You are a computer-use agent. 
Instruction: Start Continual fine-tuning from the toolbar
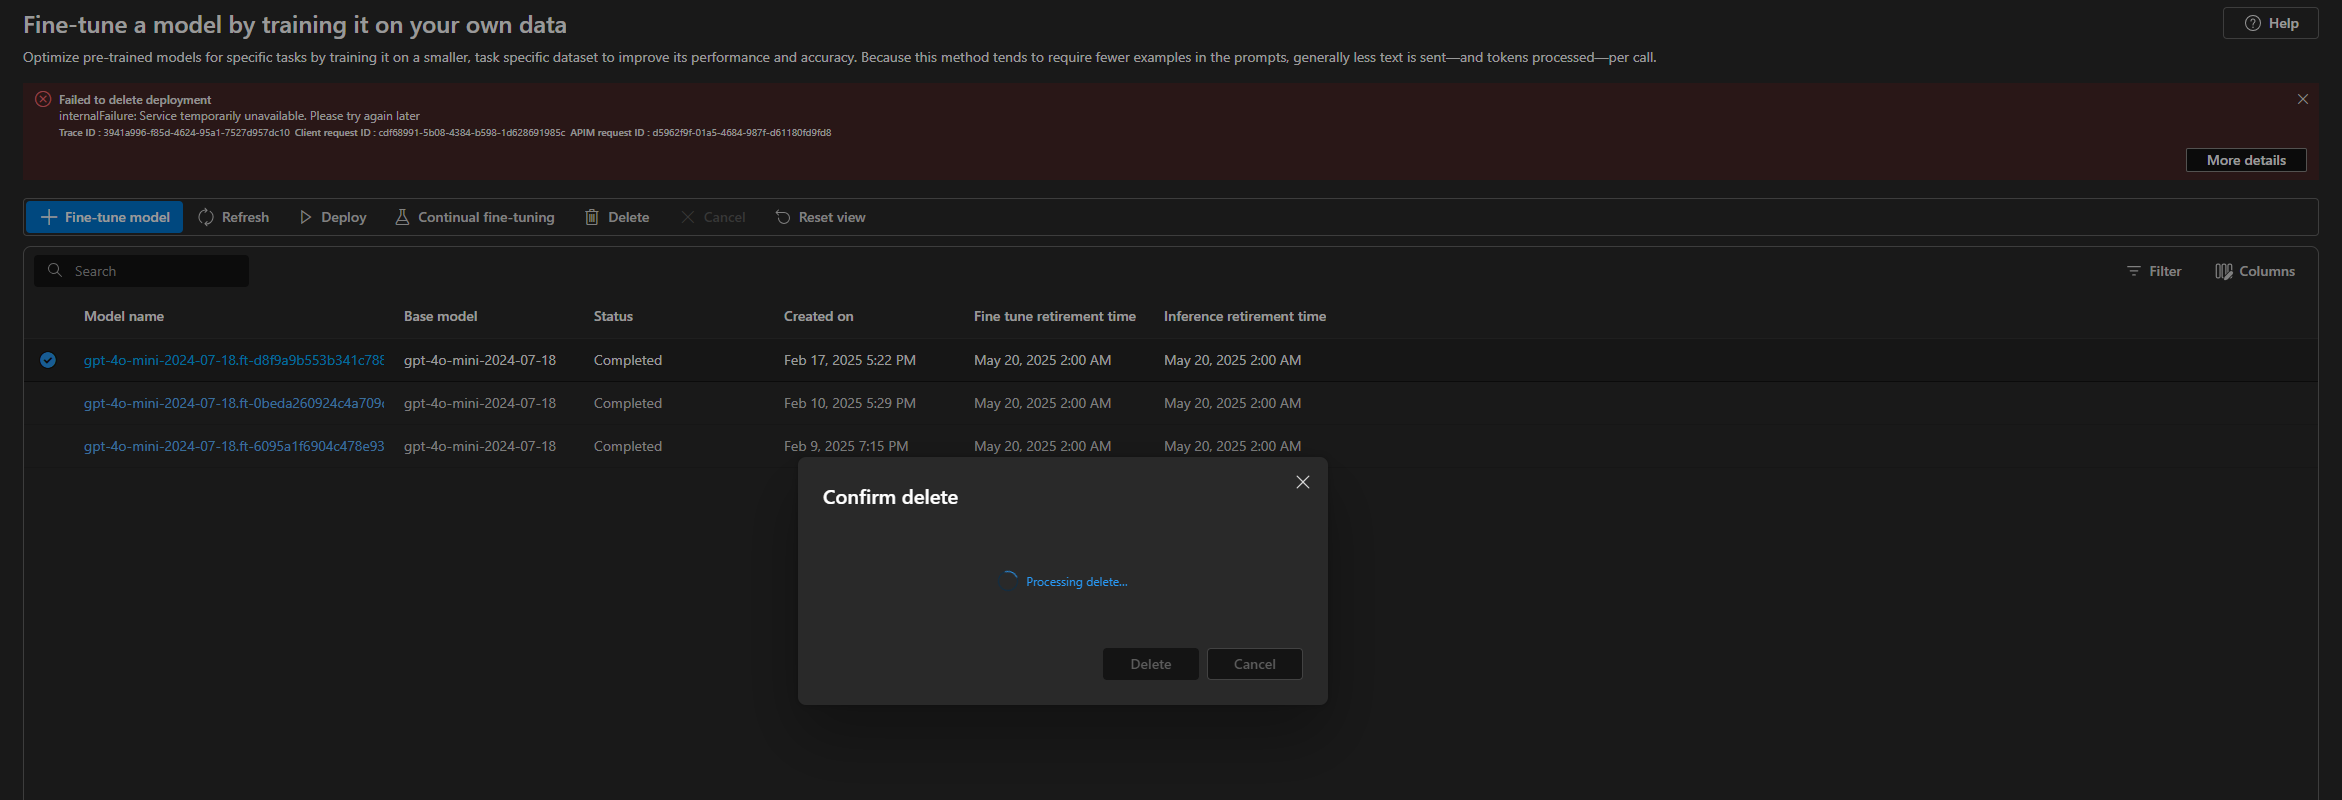(475, 217)
